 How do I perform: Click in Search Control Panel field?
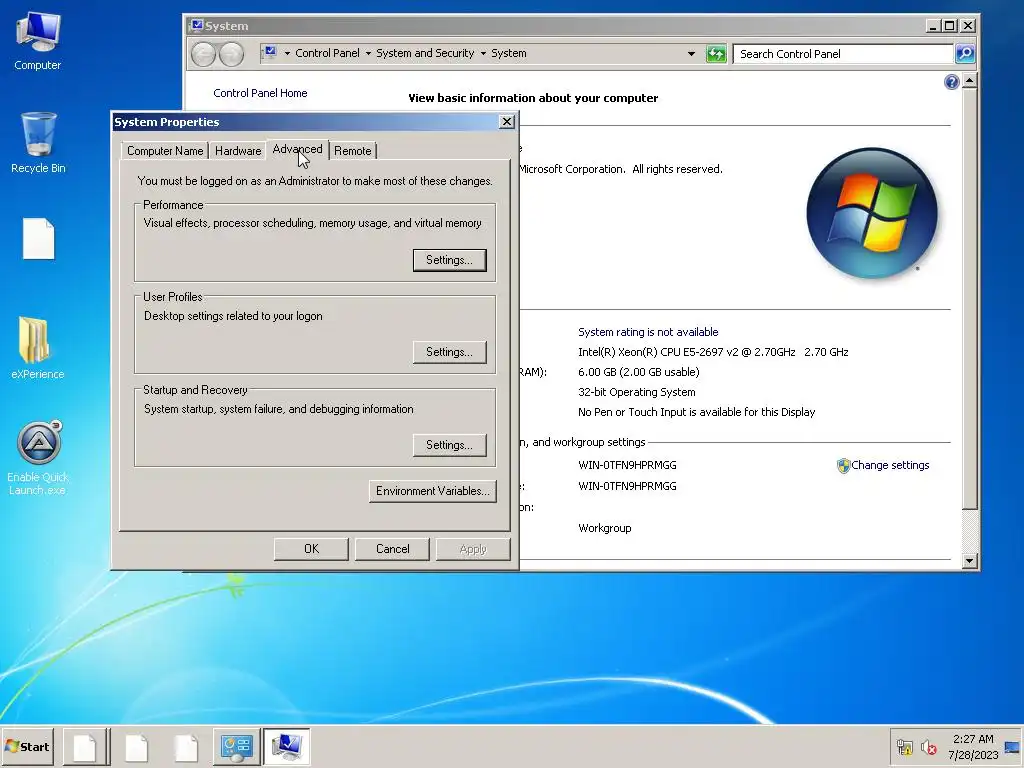pos(842,54)
